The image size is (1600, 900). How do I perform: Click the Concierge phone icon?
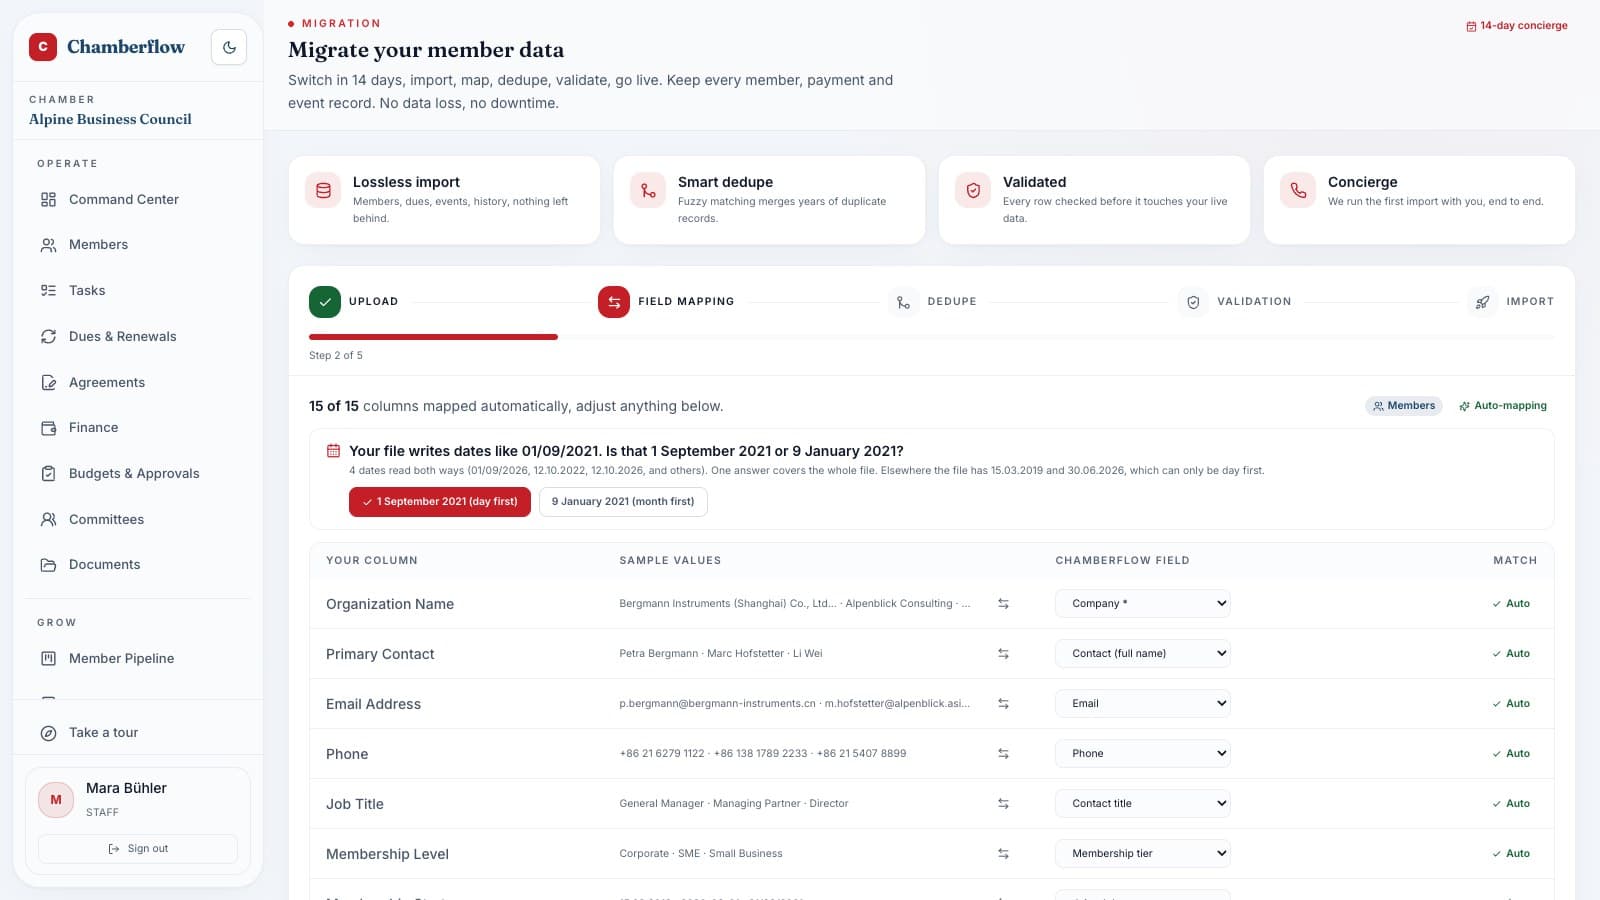(x=1298, y=190)
